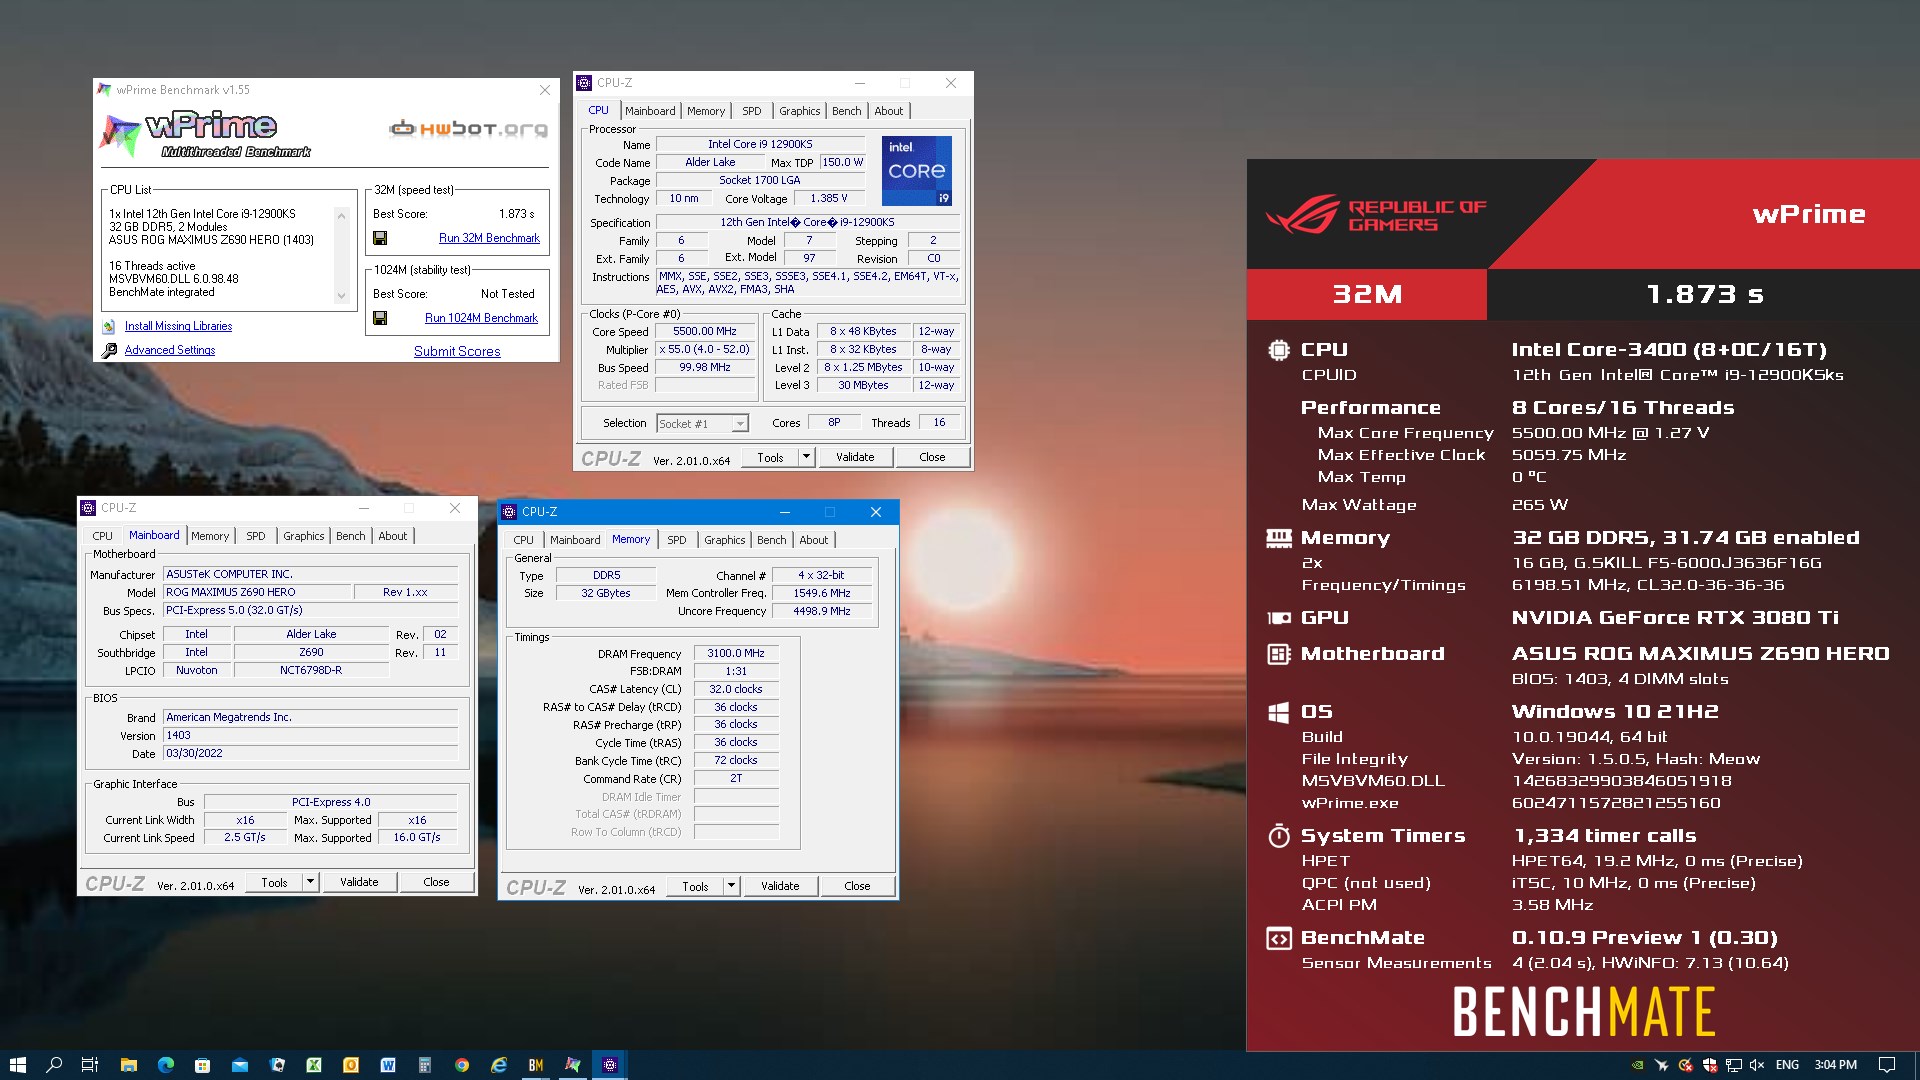Launch Outlook from the taskbar
Image resolution: width=1920 pixels, height=1080 pixels.
point(351,1065)
